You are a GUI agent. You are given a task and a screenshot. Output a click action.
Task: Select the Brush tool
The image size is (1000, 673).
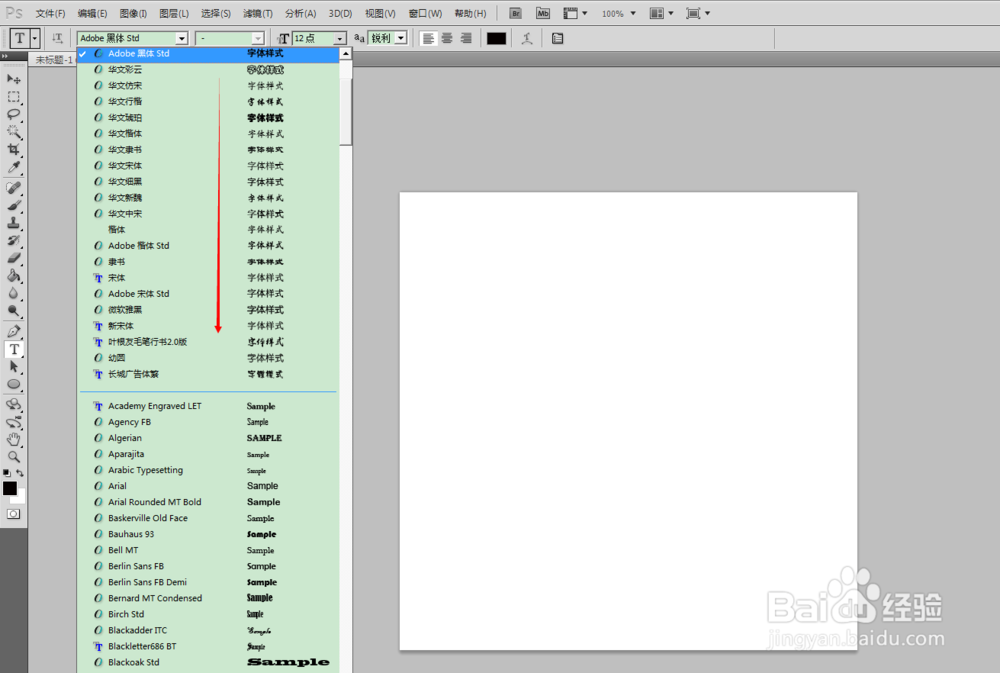pos(13,205)
